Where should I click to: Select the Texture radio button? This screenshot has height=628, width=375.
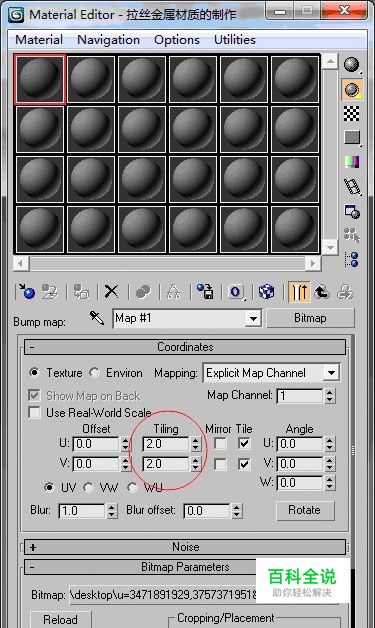34,373
